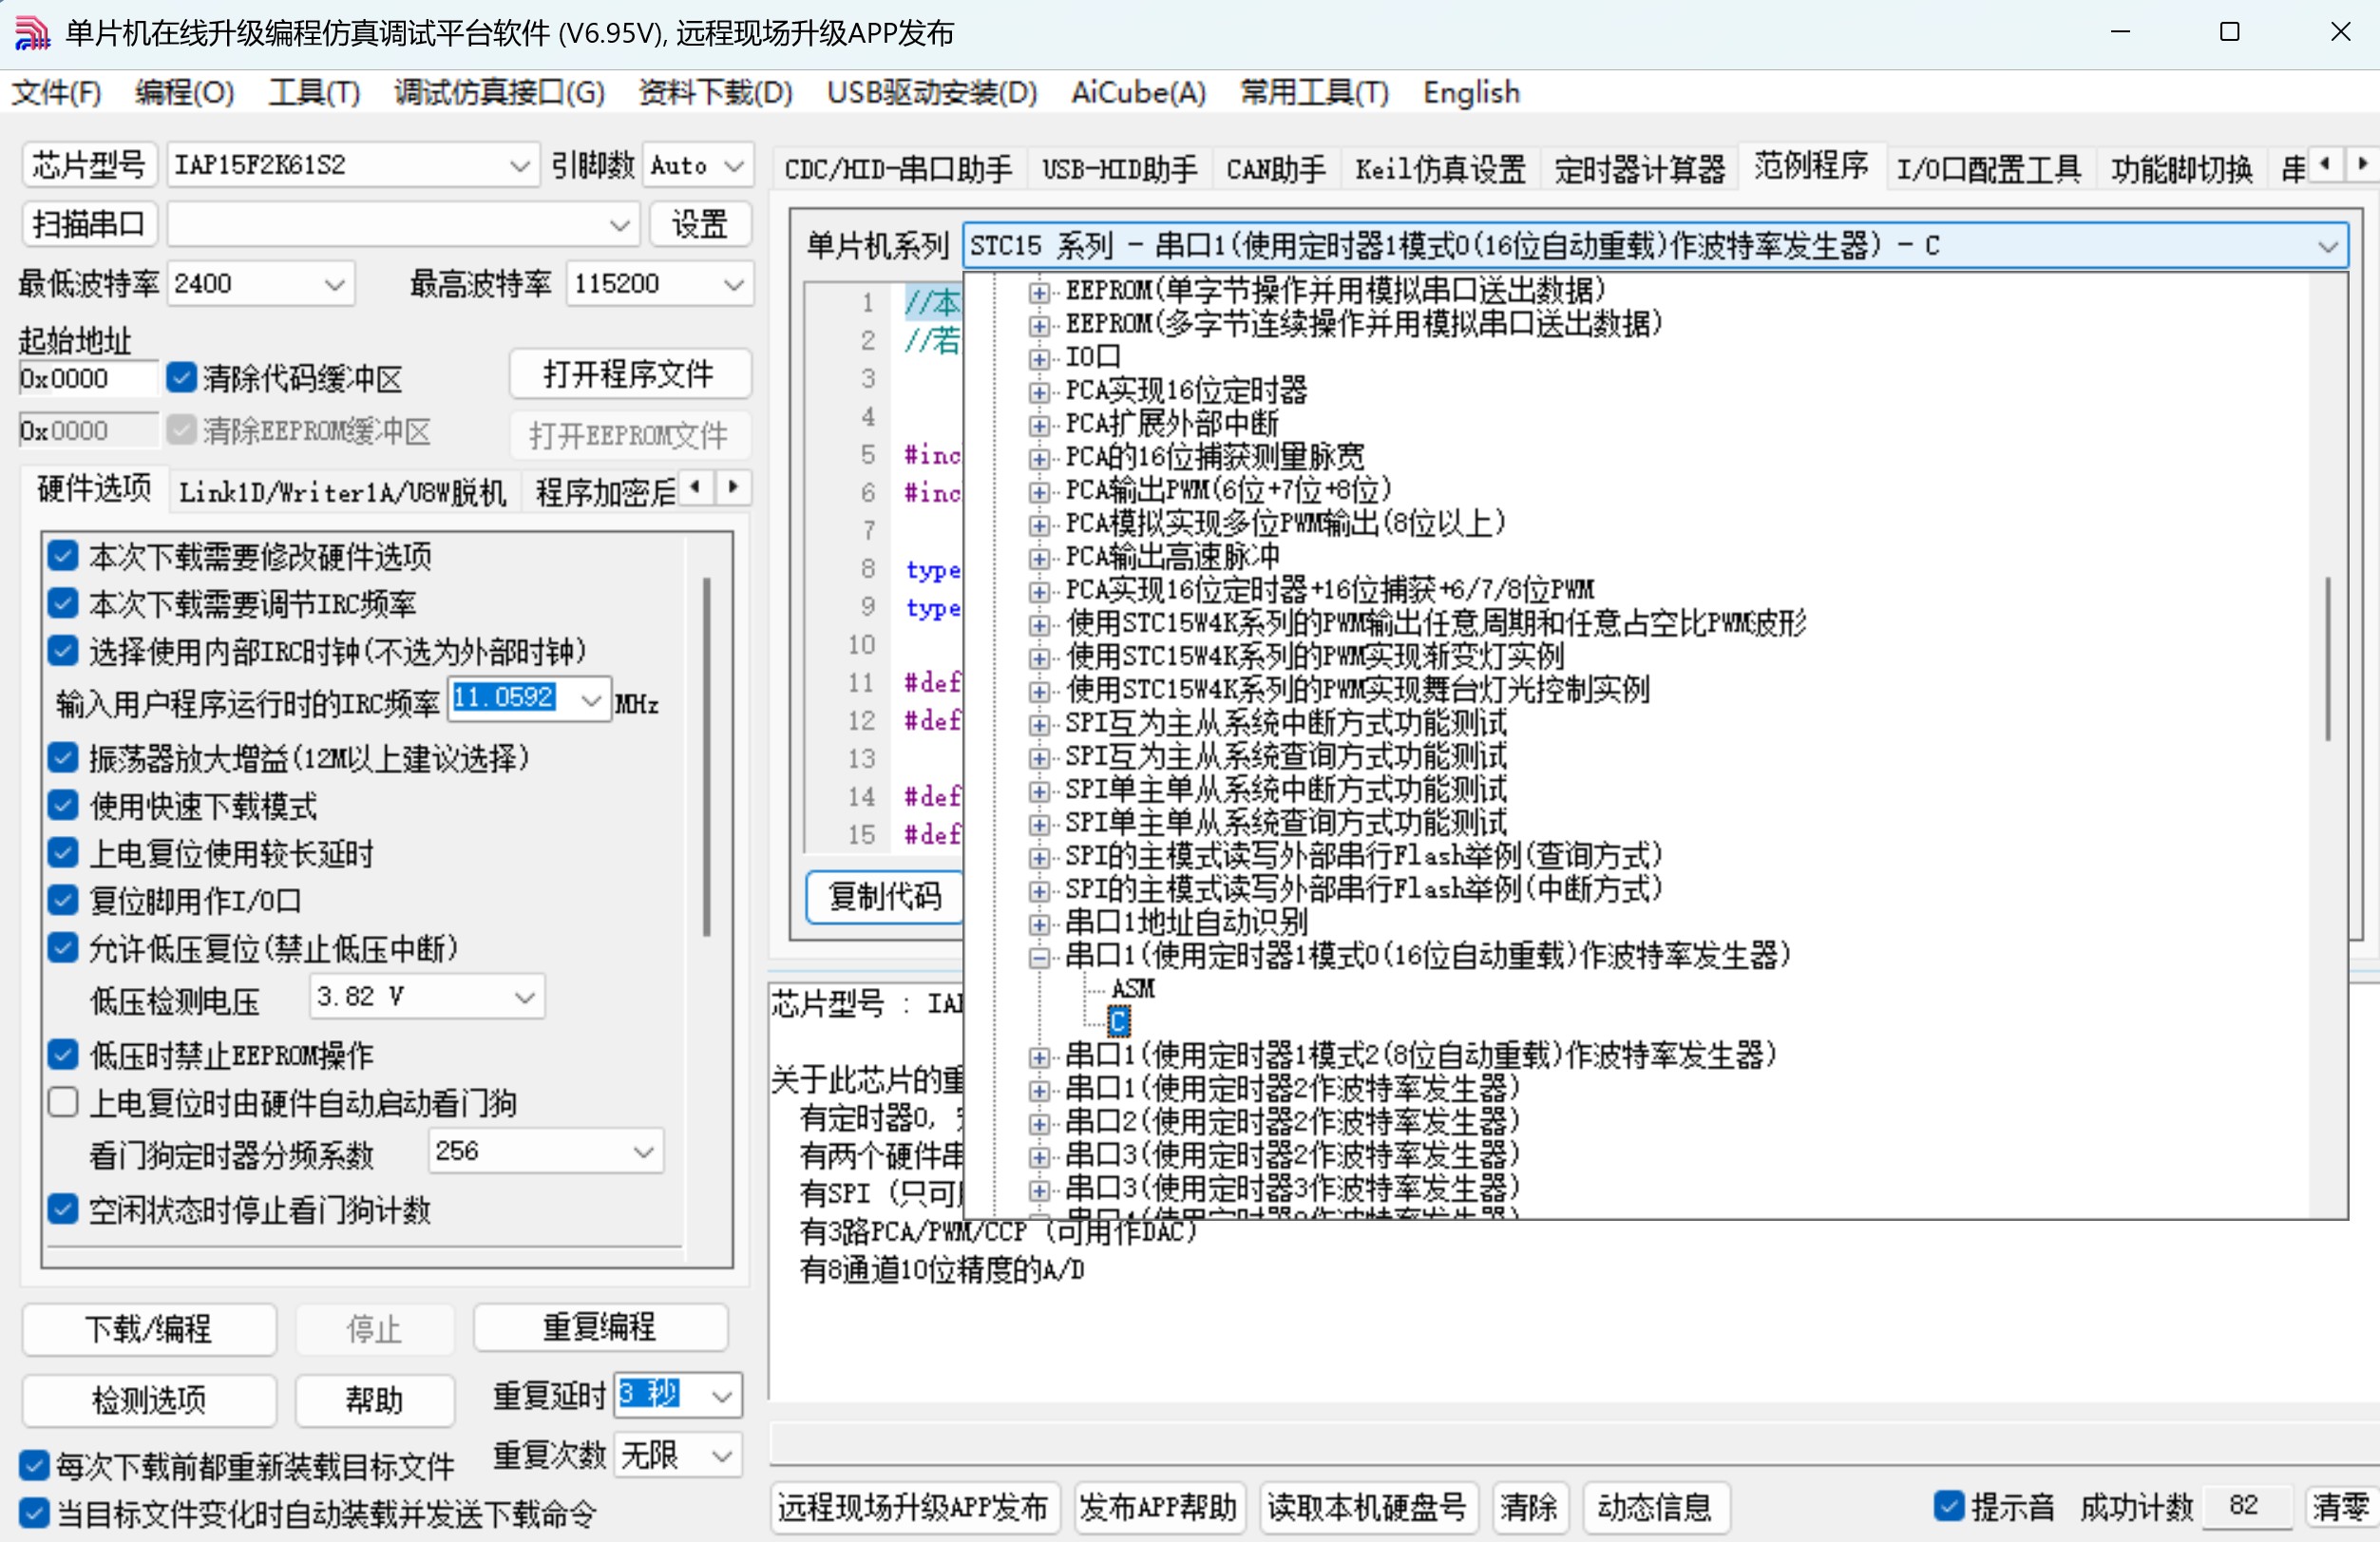Toggle 上电复位使用较长延时 checkbox

click(63, 853)
